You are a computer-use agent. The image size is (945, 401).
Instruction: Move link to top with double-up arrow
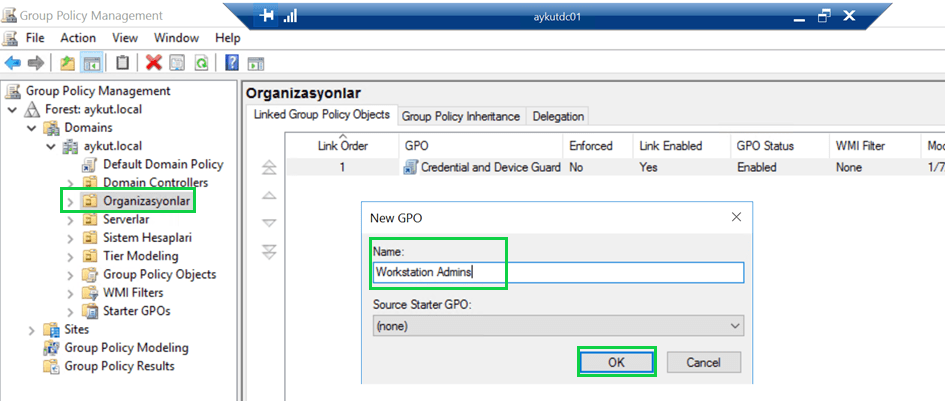(268, 168)
